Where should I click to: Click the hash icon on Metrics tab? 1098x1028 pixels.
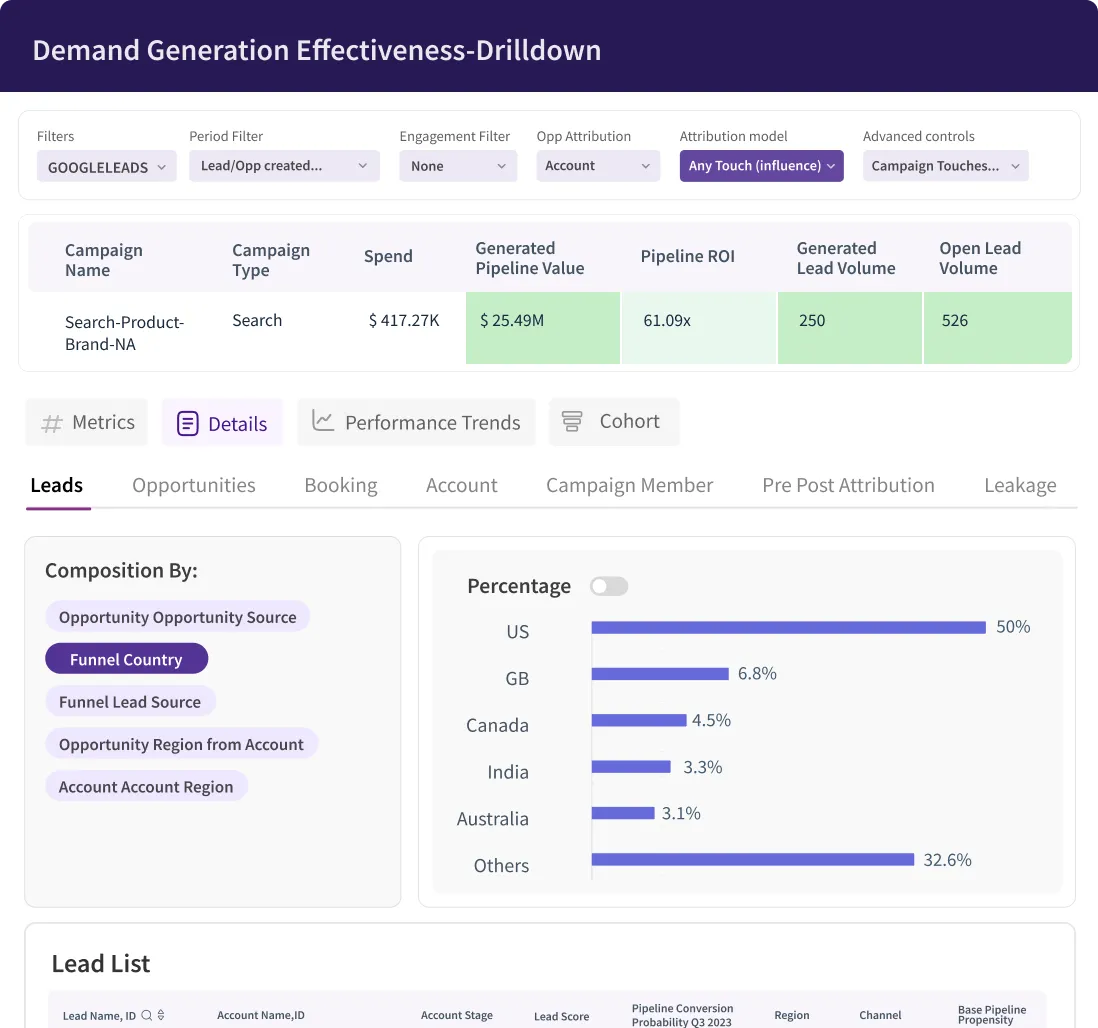pos(52,423)
